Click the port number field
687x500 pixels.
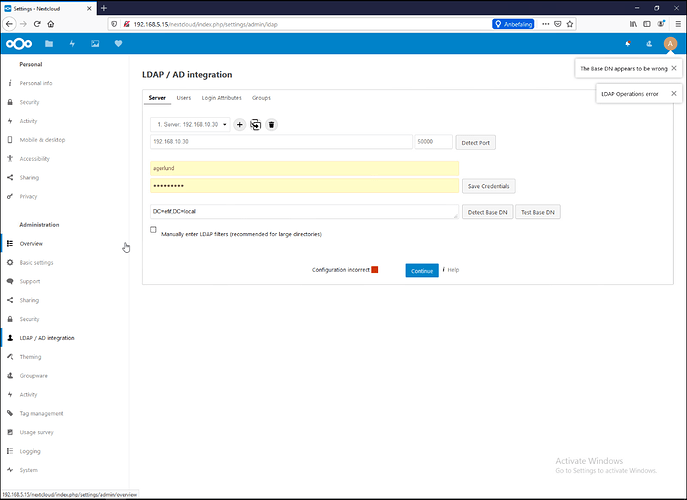(433, 142)
